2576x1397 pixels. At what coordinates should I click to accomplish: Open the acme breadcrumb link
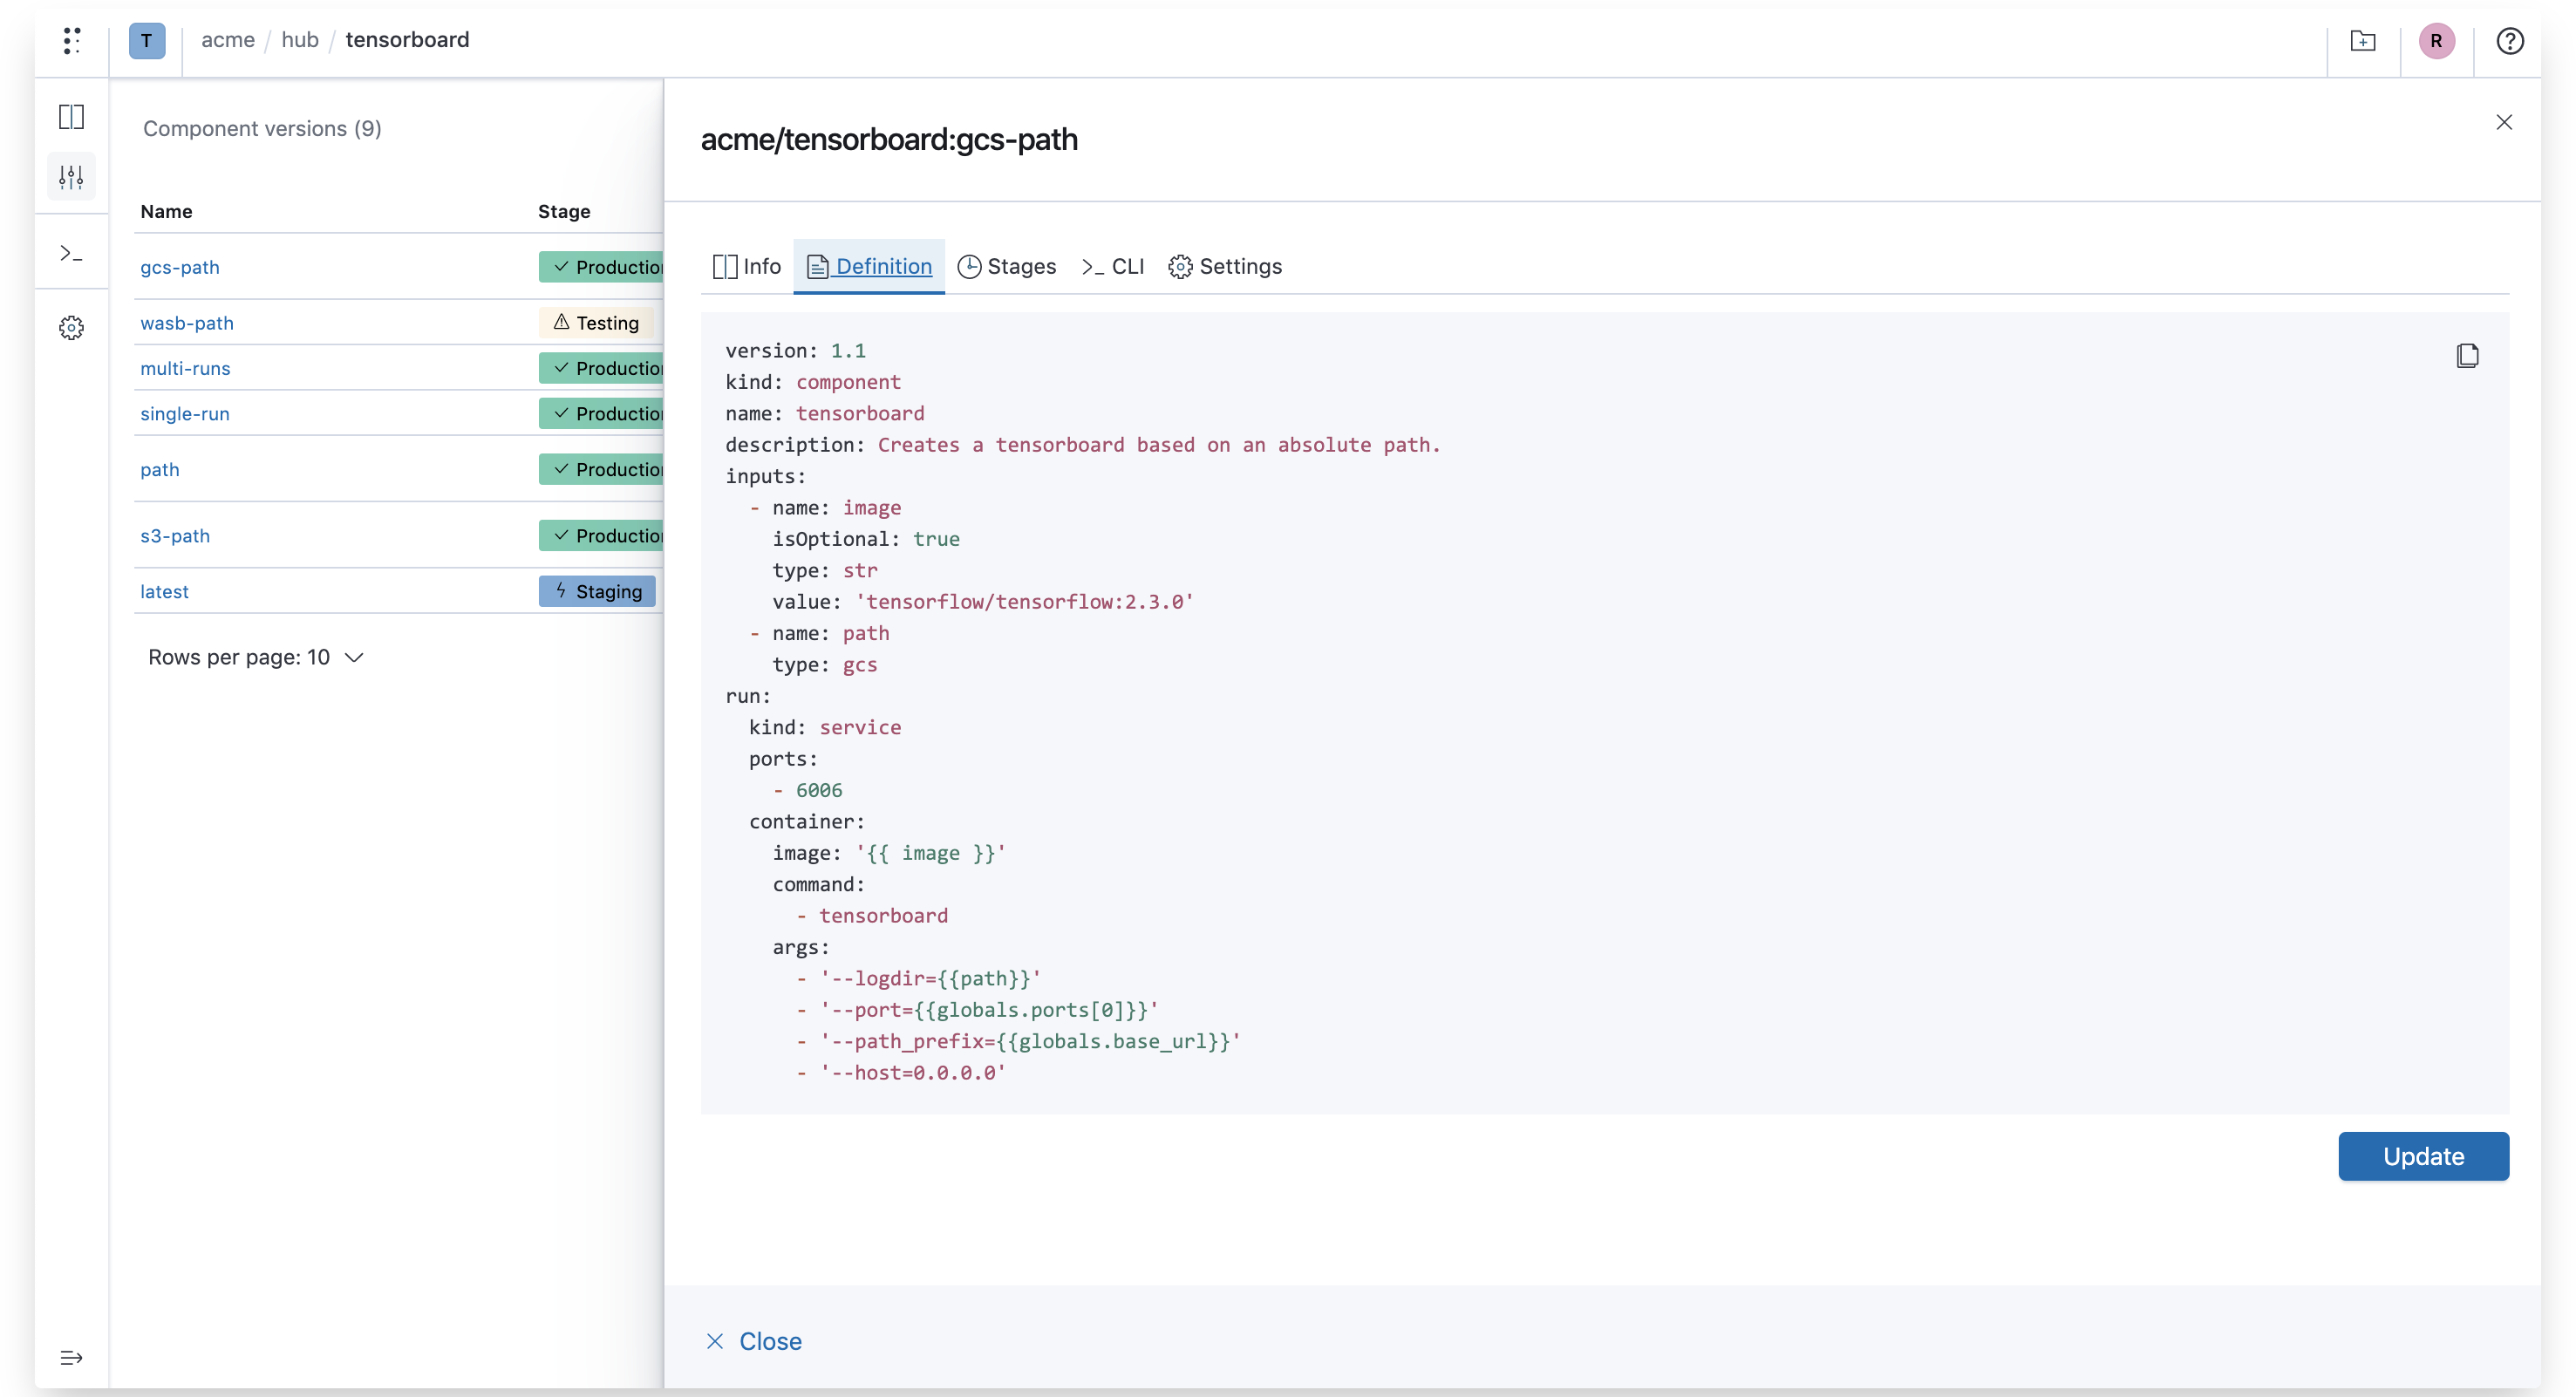pyautogui.click(x=228, y=40)
